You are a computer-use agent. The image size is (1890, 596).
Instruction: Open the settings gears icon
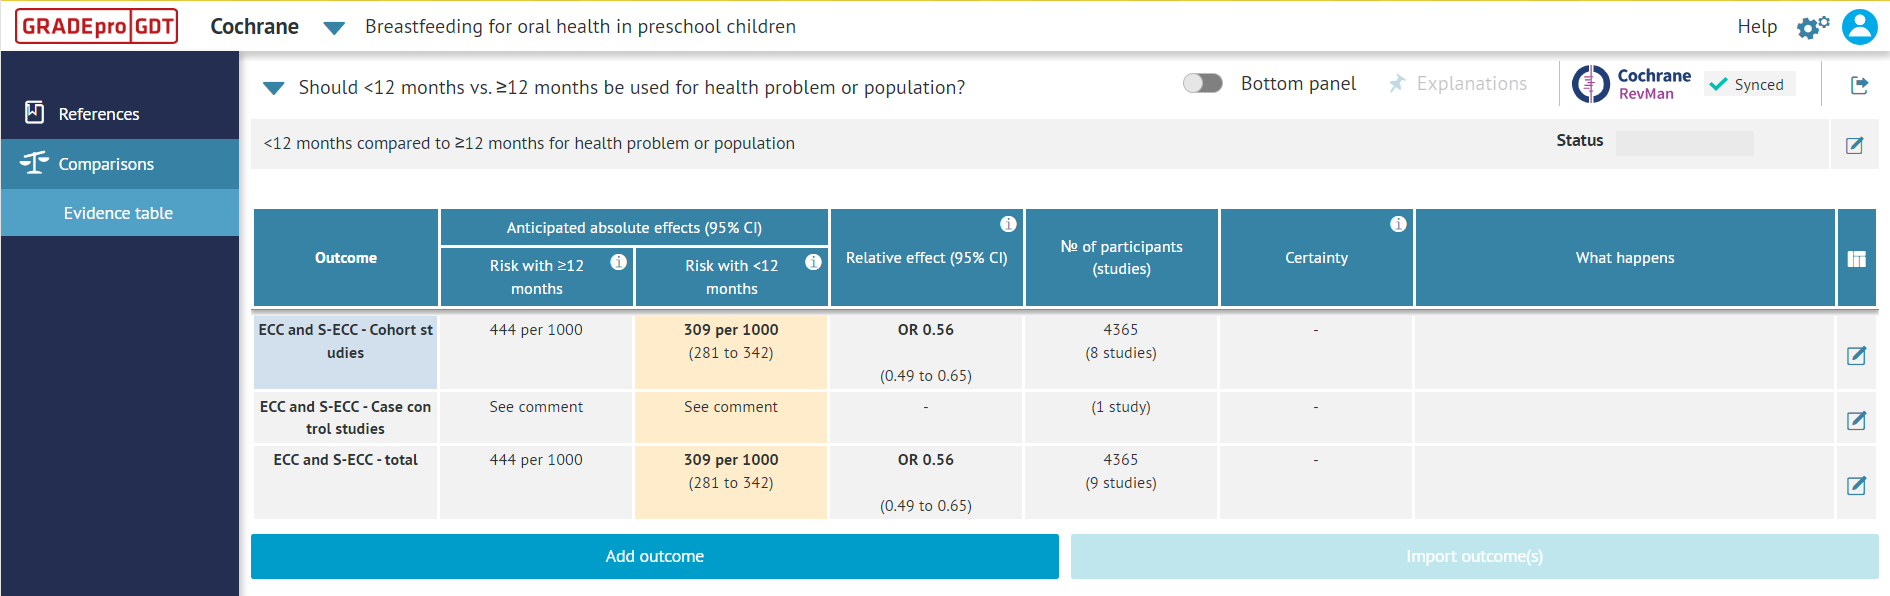[x=1812, y=27]
